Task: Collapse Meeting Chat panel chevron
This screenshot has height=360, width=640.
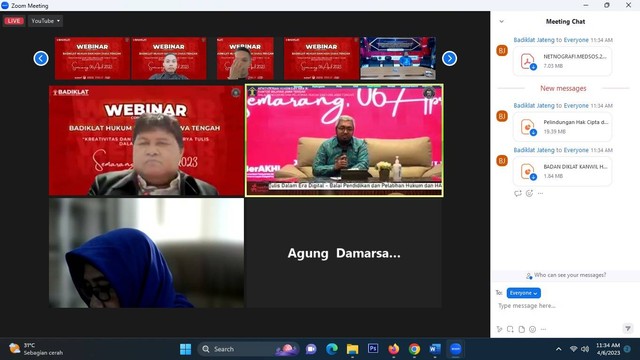Action: pyautogui.click(x=502, y=22)
